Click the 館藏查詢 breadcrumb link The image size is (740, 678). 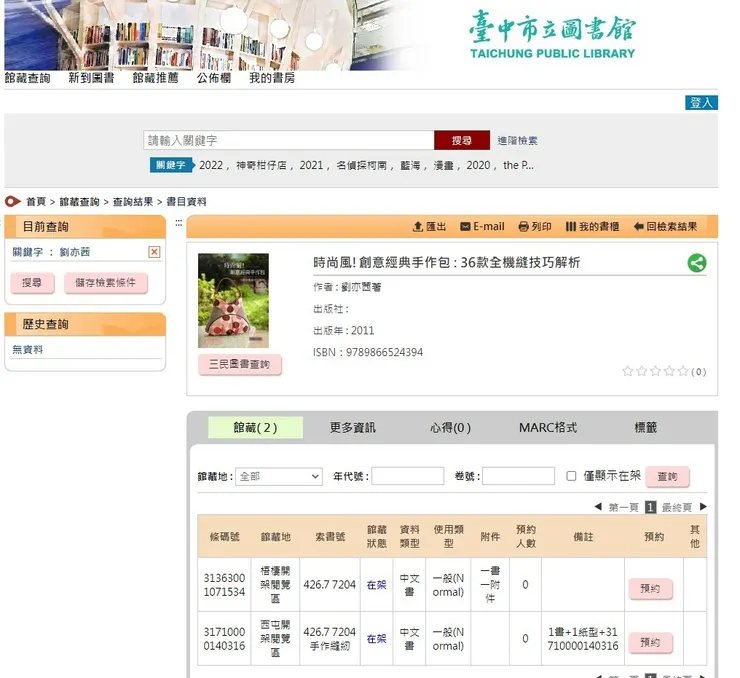[79, 201]
